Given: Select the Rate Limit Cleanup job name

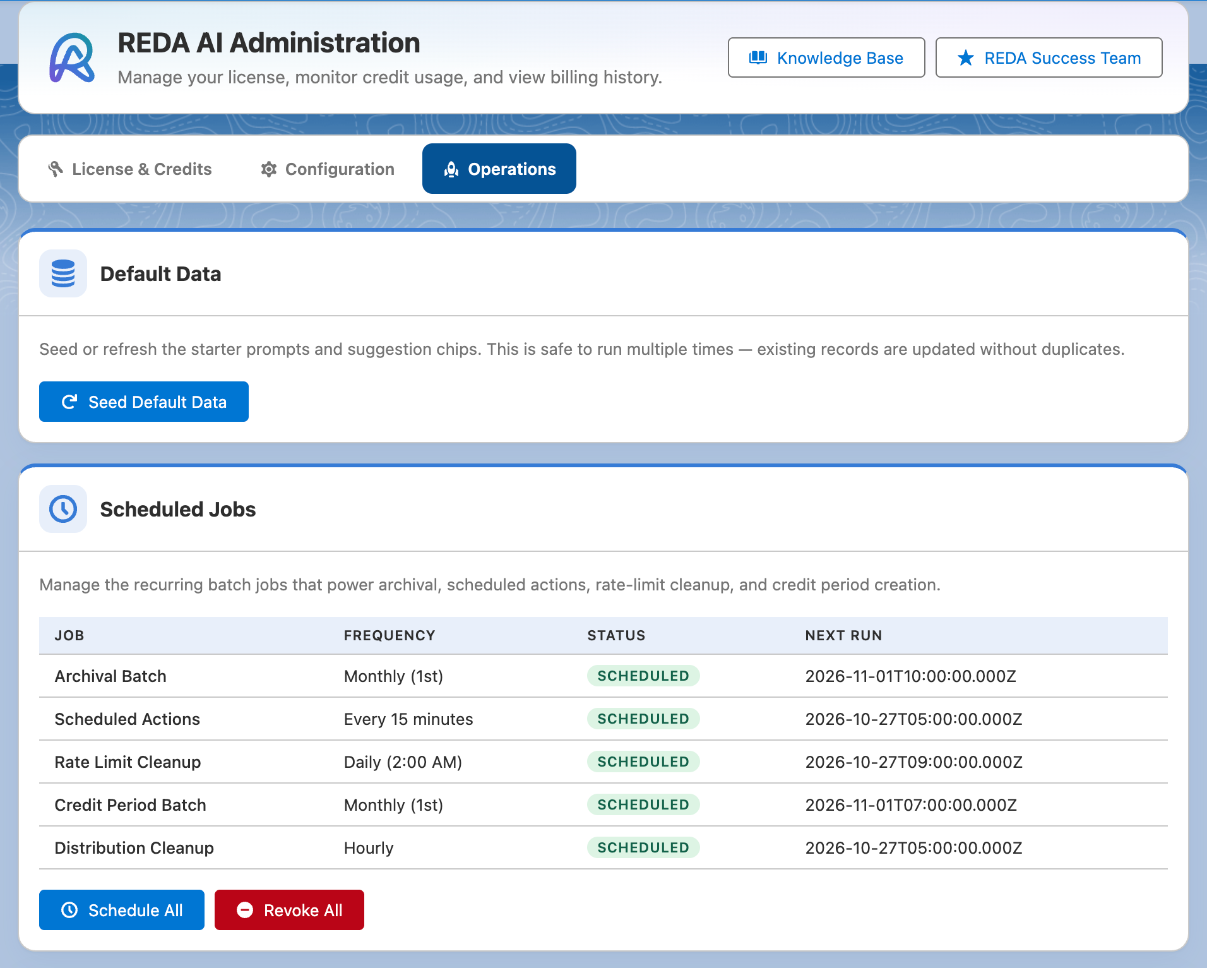Looking at the screenshot, I should pyautogui.click(x=128, y=762).
